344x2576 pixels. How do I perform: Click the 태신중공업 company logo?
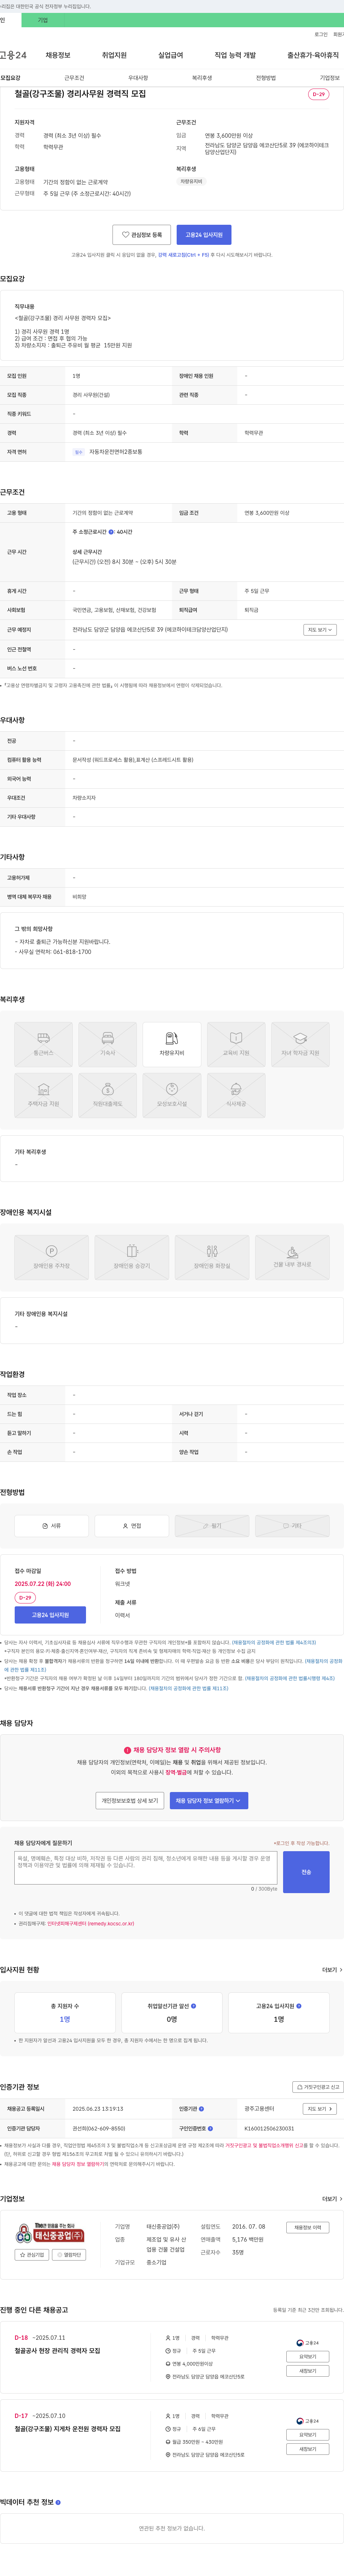coord(50,2233)
